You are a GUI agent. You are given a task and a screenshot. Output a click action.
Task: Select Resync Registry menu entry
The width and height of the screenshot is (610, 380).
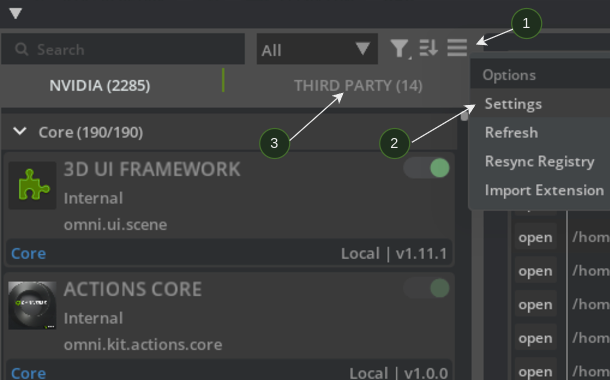(x=540, y=161)
